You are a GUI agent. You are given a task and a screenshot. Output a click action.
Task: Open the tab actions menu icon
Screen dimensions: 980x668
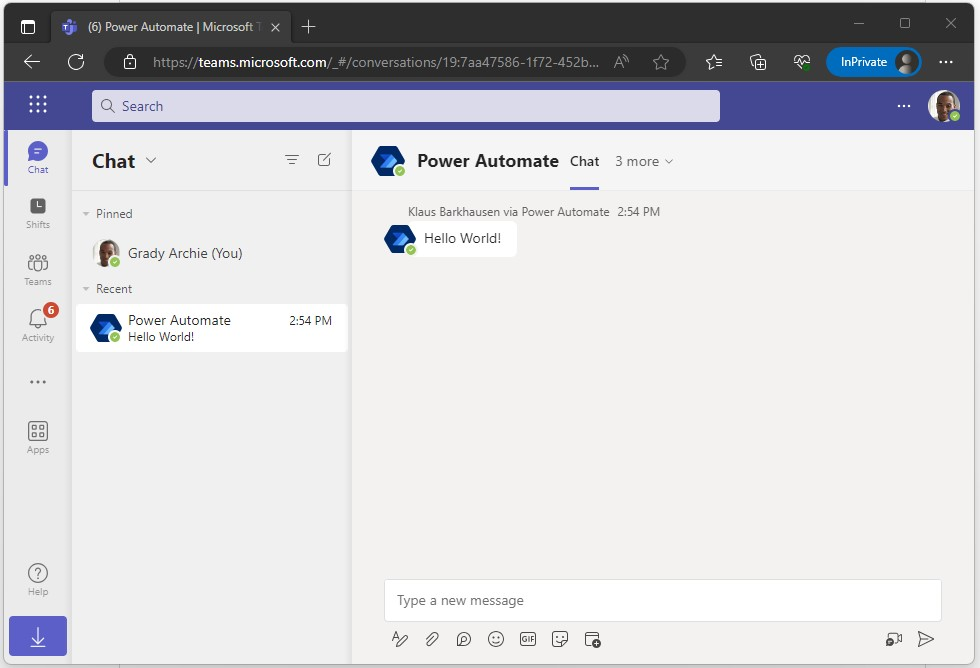(x=28, y=27)
